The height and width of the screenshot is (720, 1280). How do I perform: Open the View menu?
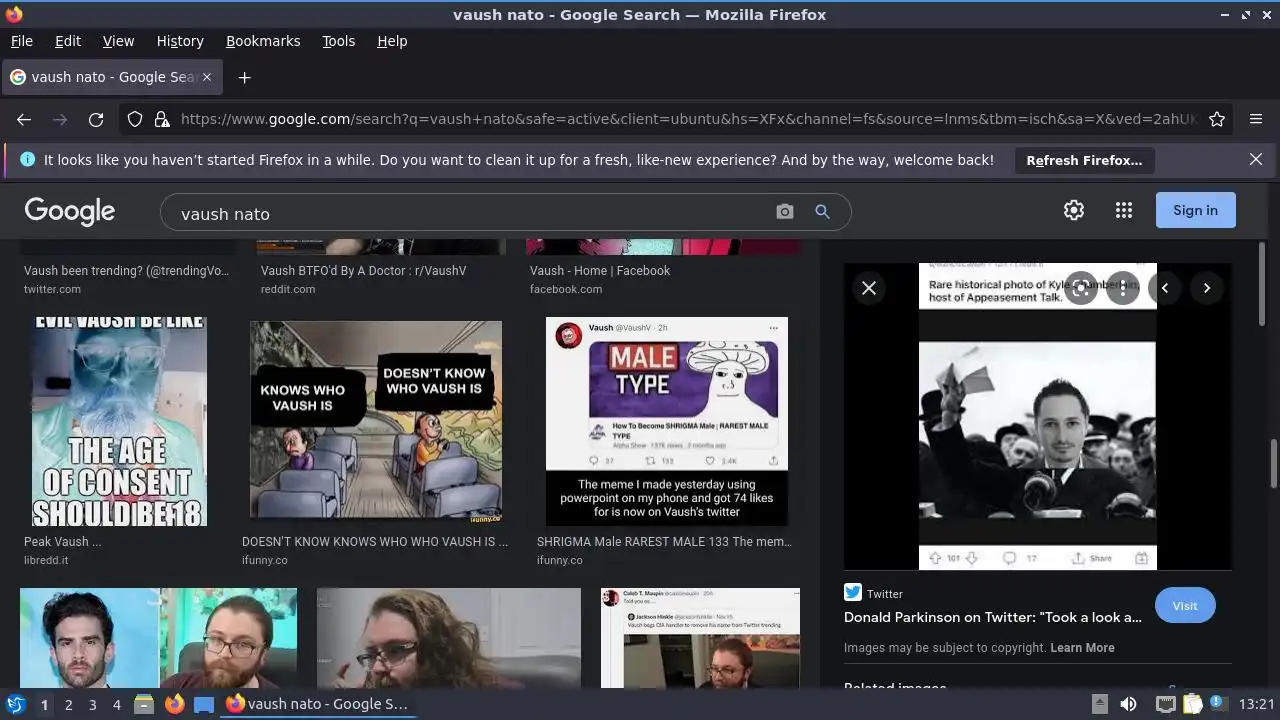[x=118, y=41]
